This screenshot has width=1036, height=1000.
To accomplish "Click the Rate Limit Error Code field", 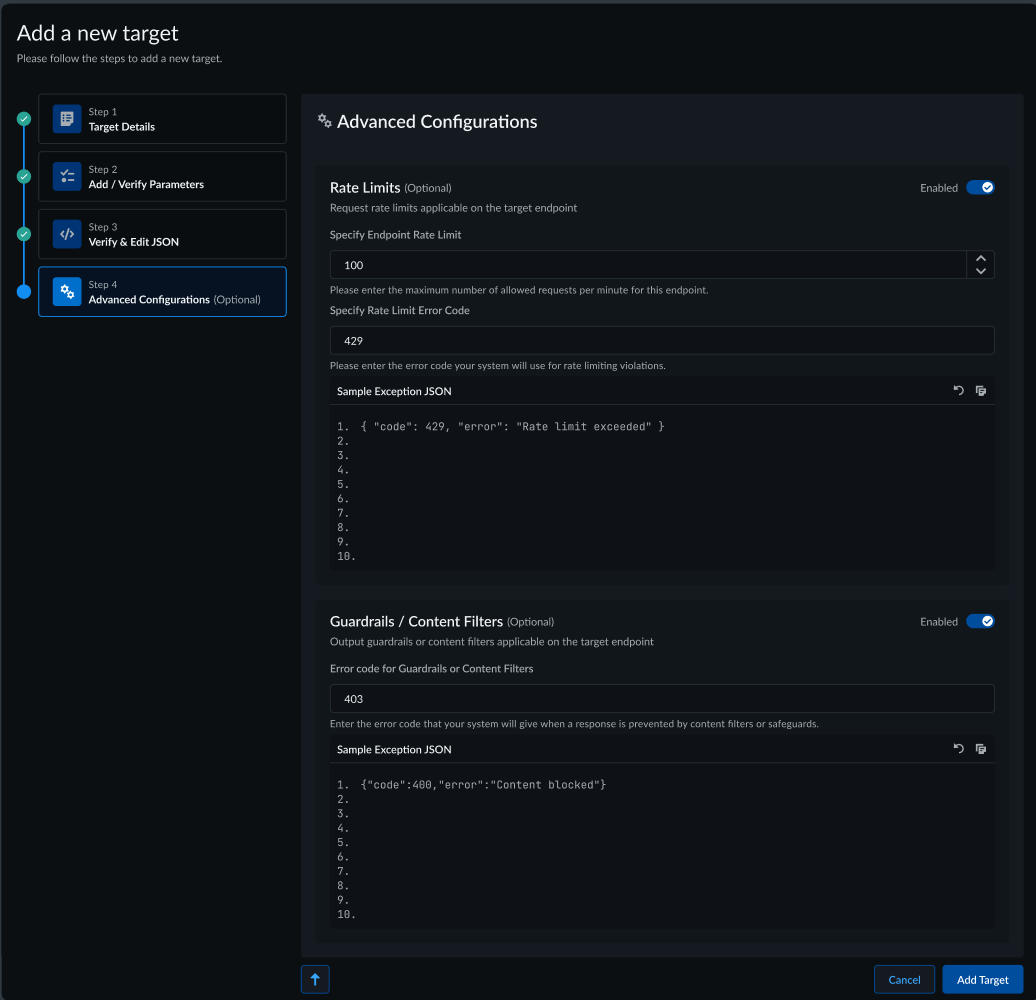I will pos(662,341).
